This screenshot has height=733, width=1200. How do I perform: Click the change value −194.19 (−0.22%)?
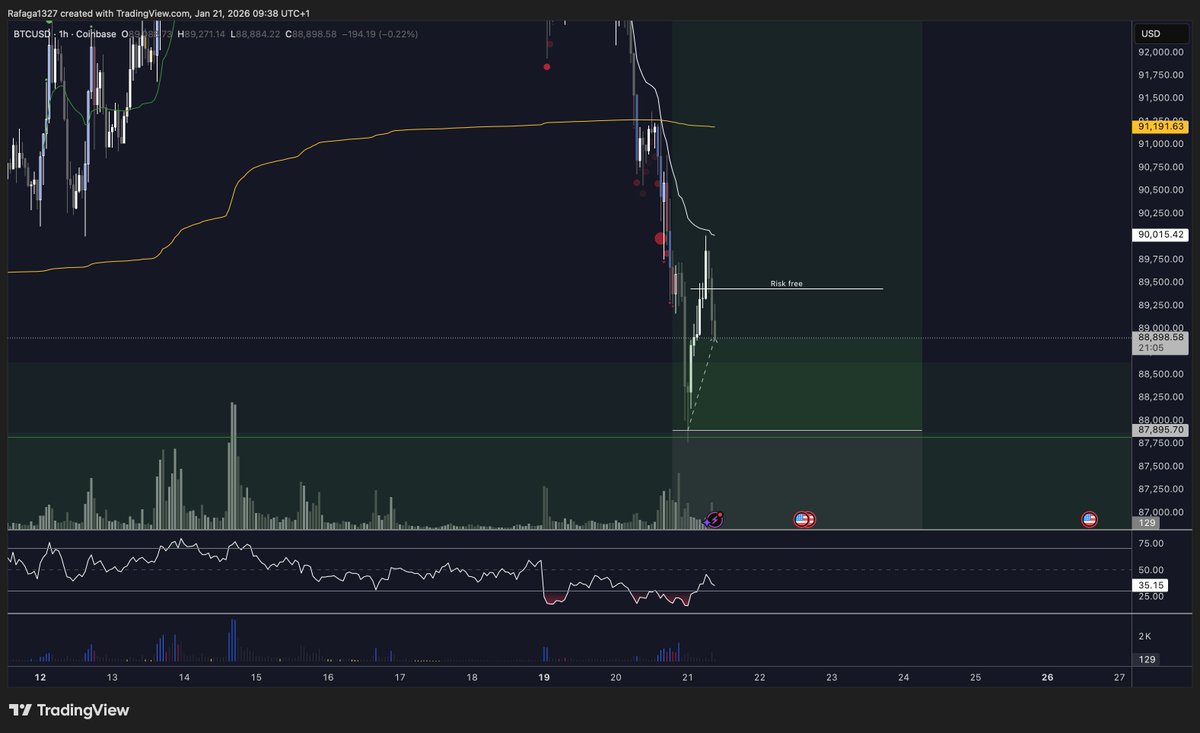tap(379, 34)
